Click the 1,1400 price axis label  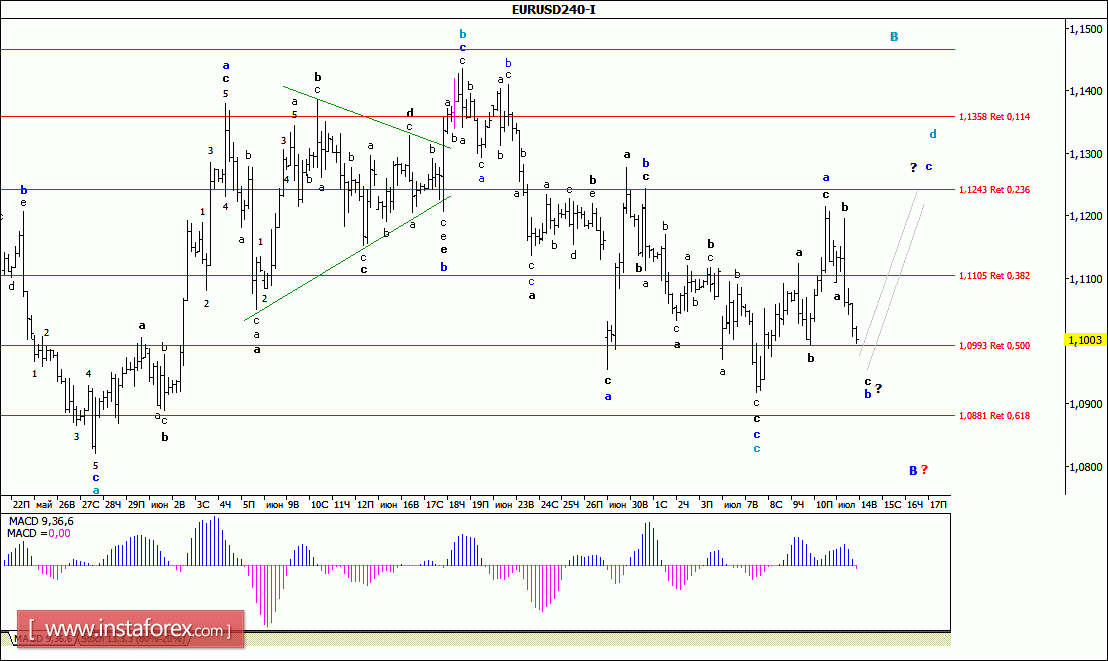click(1085, 91)
